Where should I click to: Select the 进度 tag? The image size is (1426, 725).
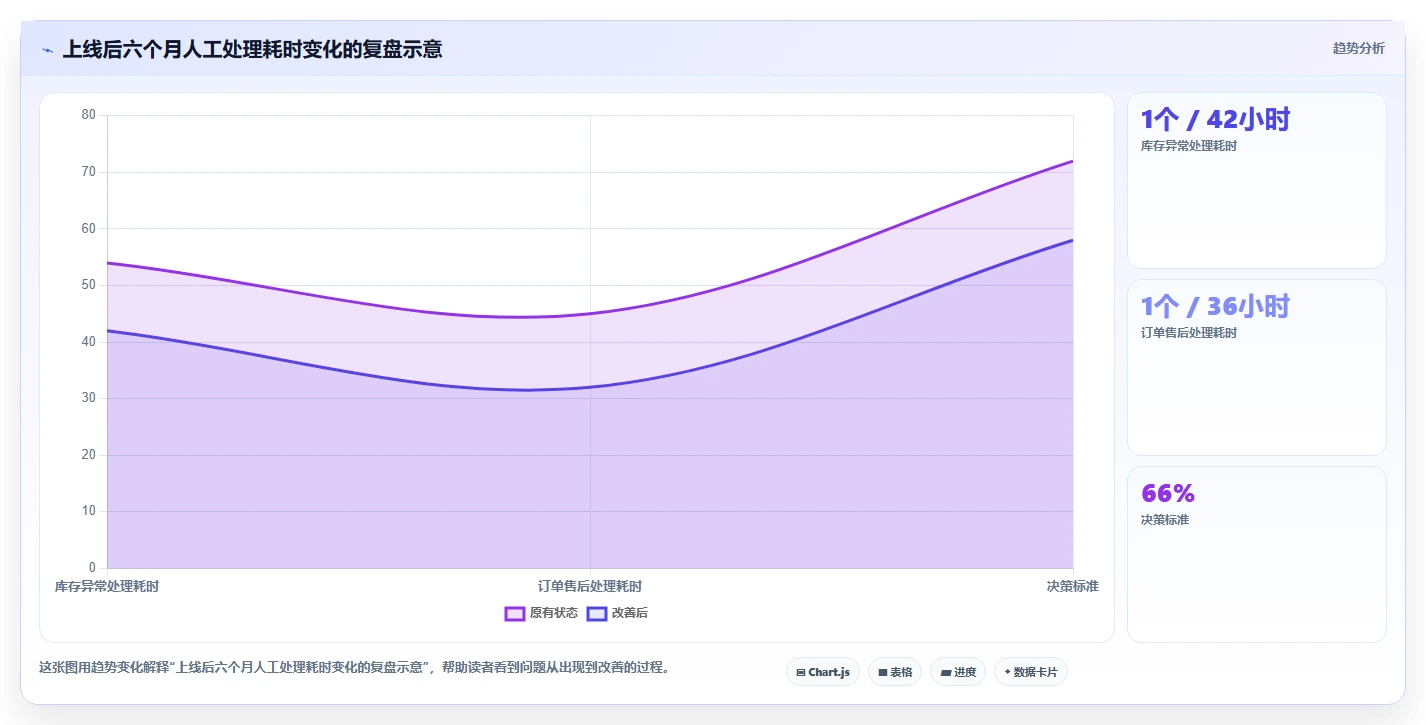click(958, 672)
